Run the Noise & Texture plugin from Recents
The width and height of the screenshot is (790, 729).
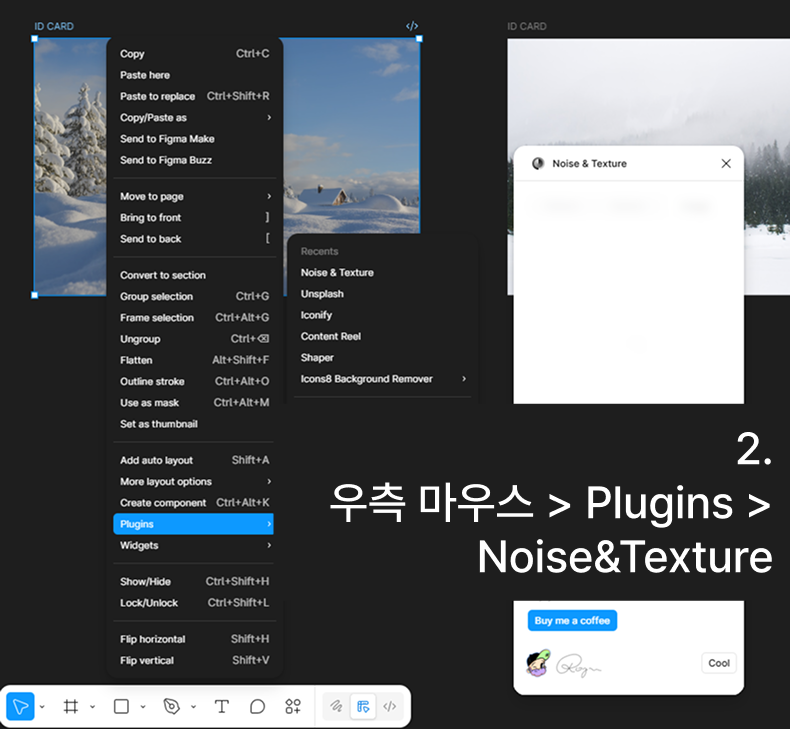pos(383,272)
